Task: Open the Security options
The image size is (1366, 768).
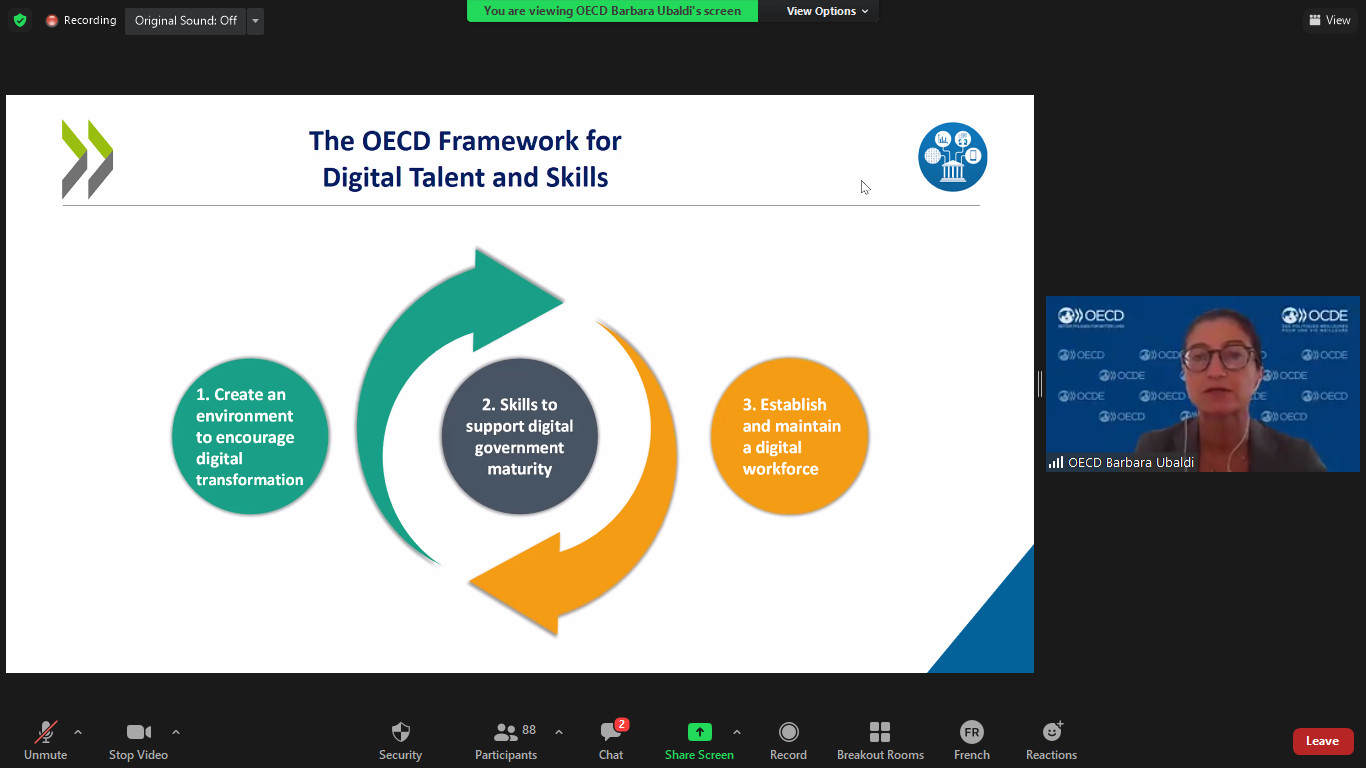Action: click(401, 741)
